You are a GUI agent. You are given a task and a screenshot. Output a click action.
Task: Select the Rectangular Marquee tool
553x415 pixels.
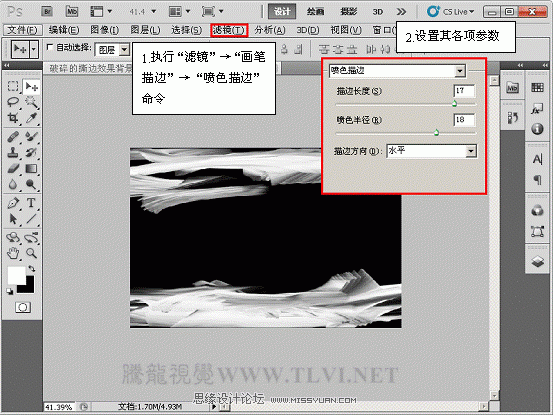pos(13,86)
